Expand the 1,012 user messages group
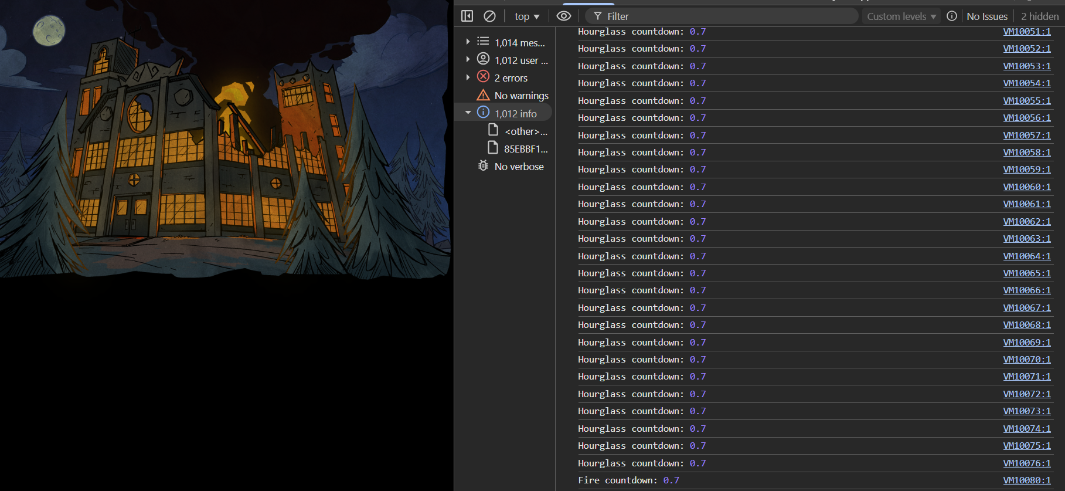The height and width of the screenshot is (491, 1065). (468, 60)
